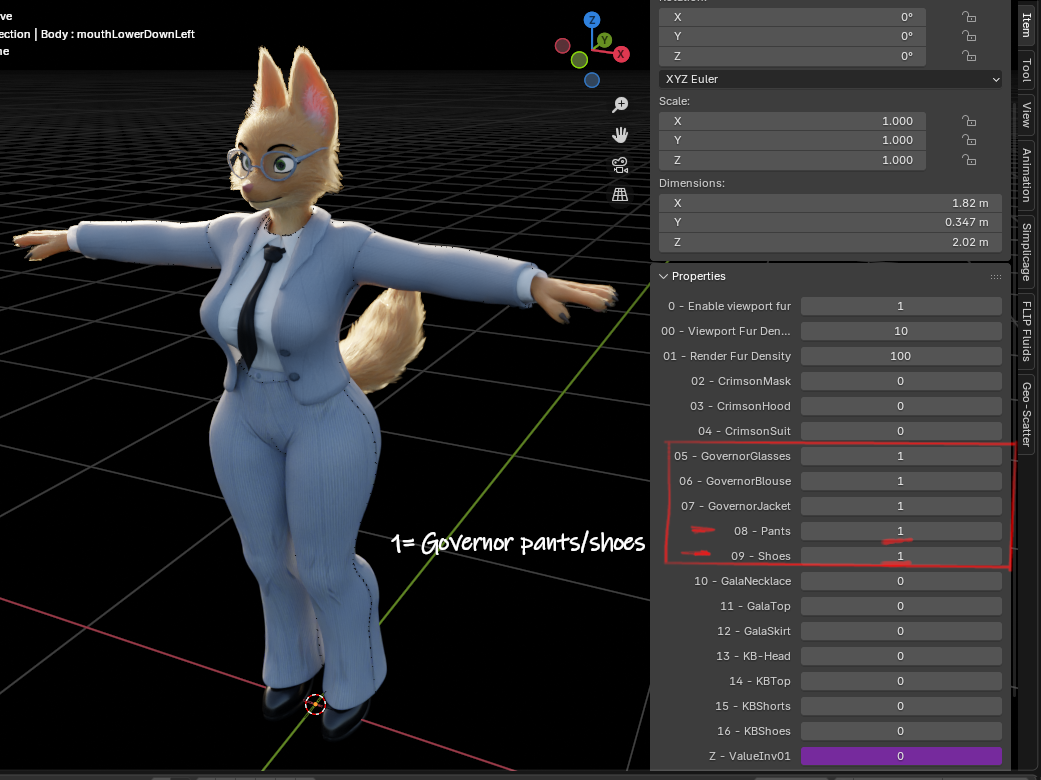The width and height of the screenshot is (1041, 780).
Task: Click the CrimsonHood property value
Action: click(x=901, y=406)
